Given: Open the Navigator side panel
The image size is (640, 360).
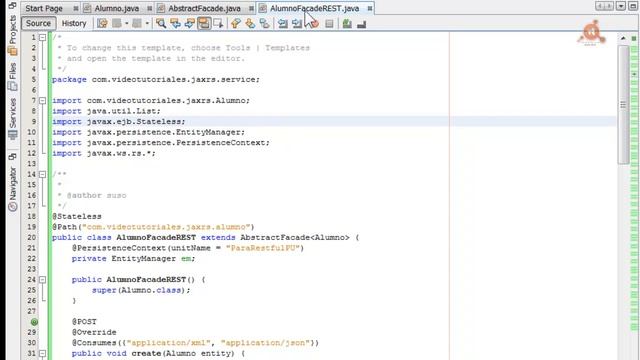Looking at the screenshot, I should 13,188.
